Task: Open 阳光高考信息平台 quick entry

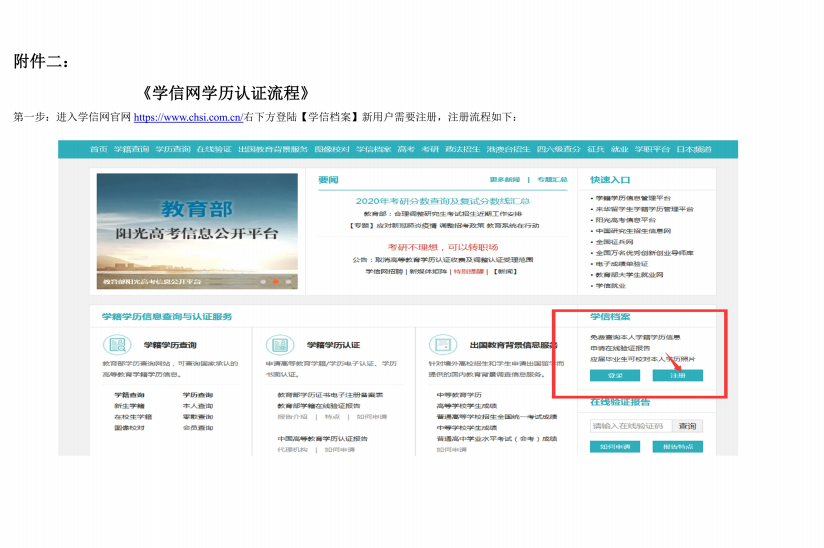Action: (x=625, y=220)
